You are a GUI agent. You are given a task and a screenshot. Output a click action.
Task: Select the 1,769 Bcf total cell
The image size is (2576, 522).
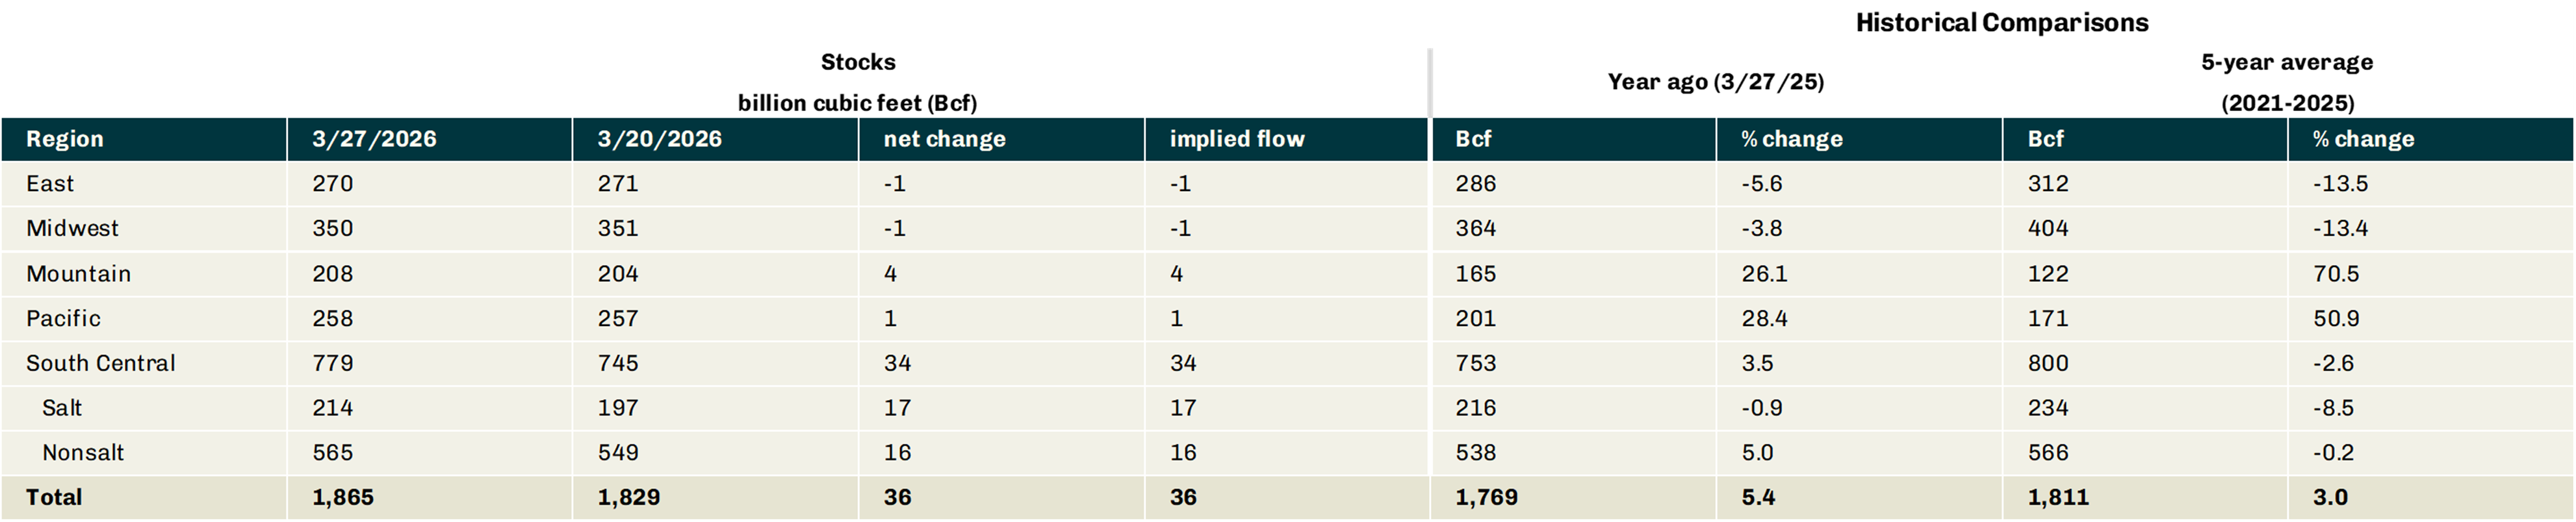coord(1487,497)
